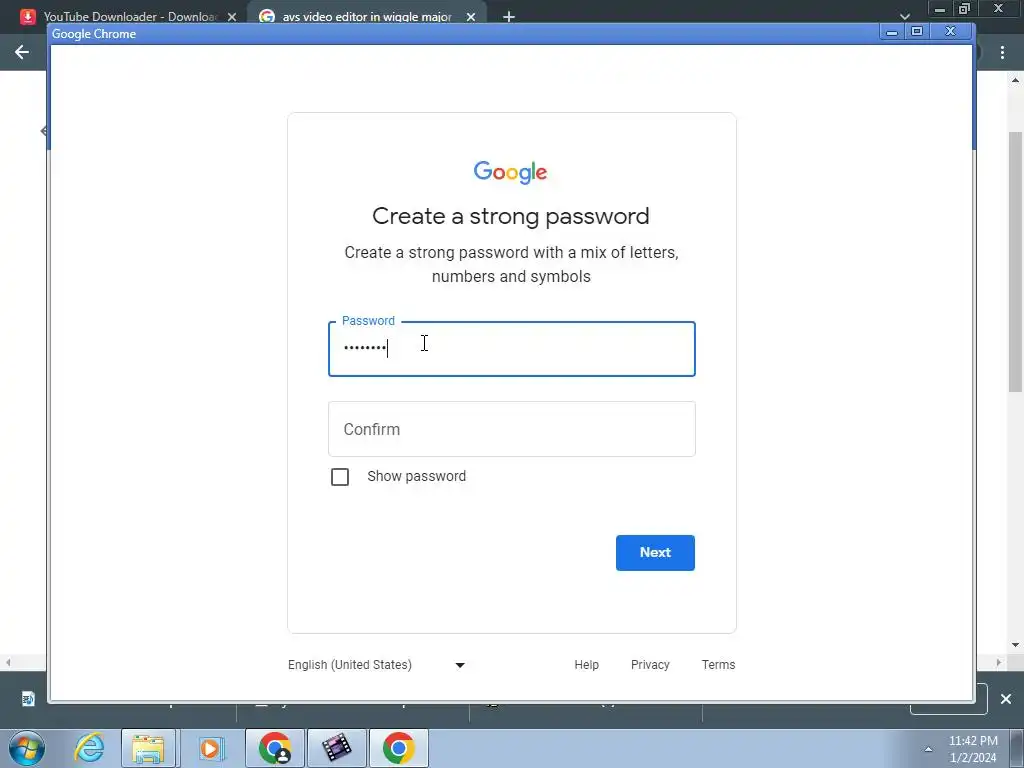Show hidden system tray icons

pos(928,749)
